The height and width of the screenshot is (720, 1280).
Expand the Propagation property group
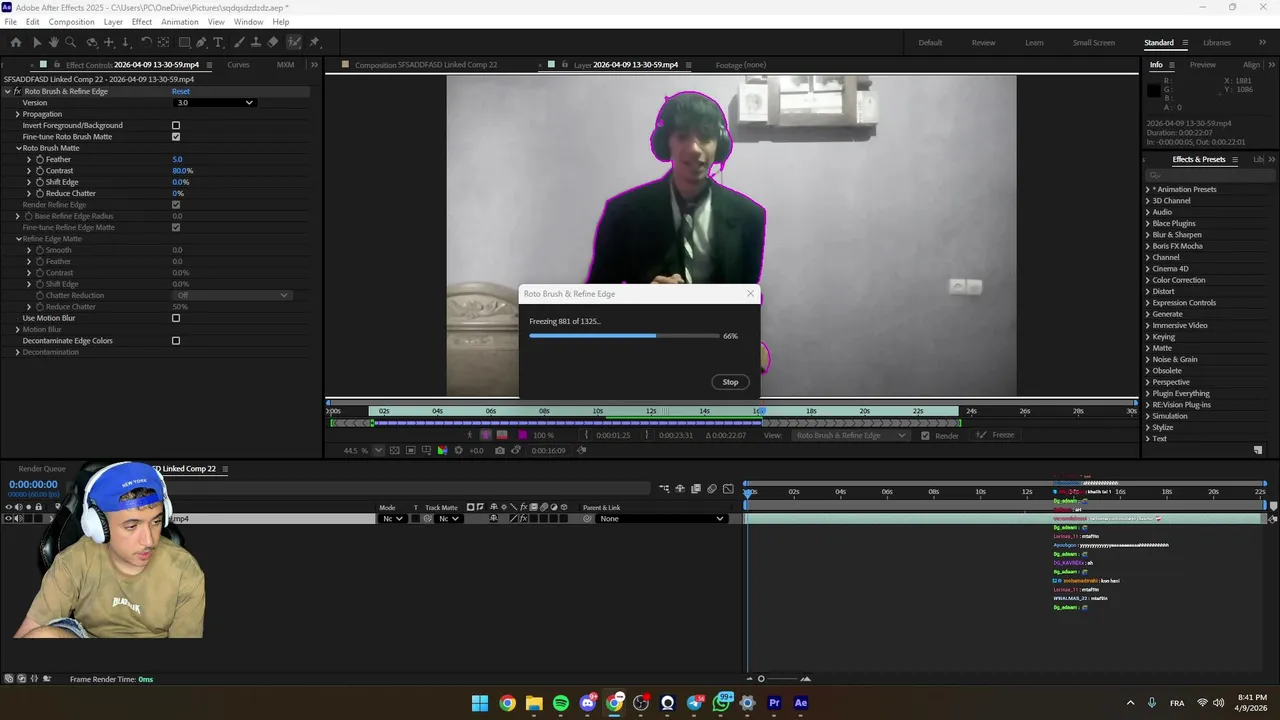point(18,114)
